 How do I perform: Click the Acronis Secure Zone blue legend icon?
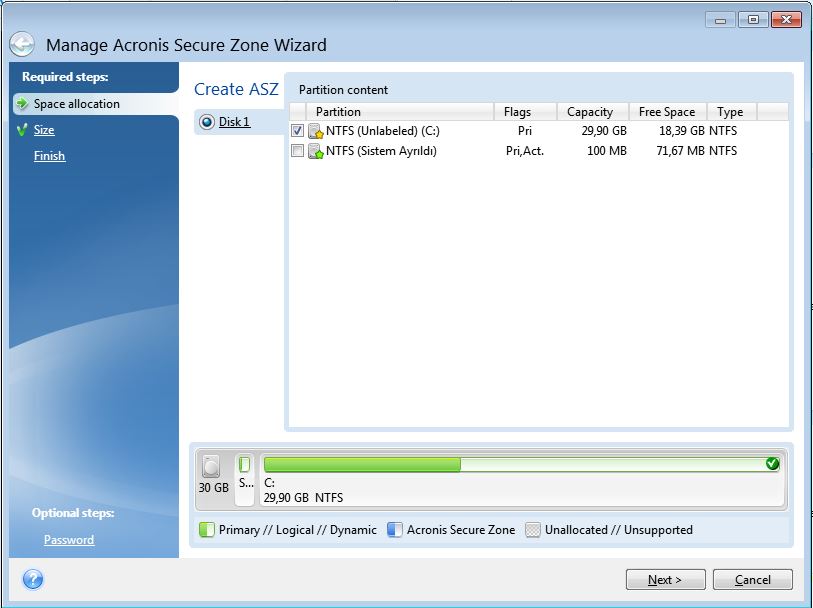[x=395, y=530]
